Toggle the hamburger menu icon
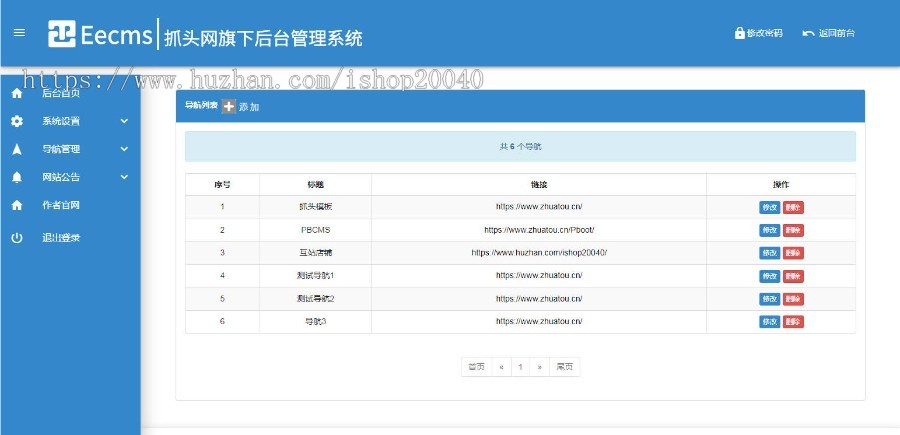The image size is (900, 435). [19, 33]
